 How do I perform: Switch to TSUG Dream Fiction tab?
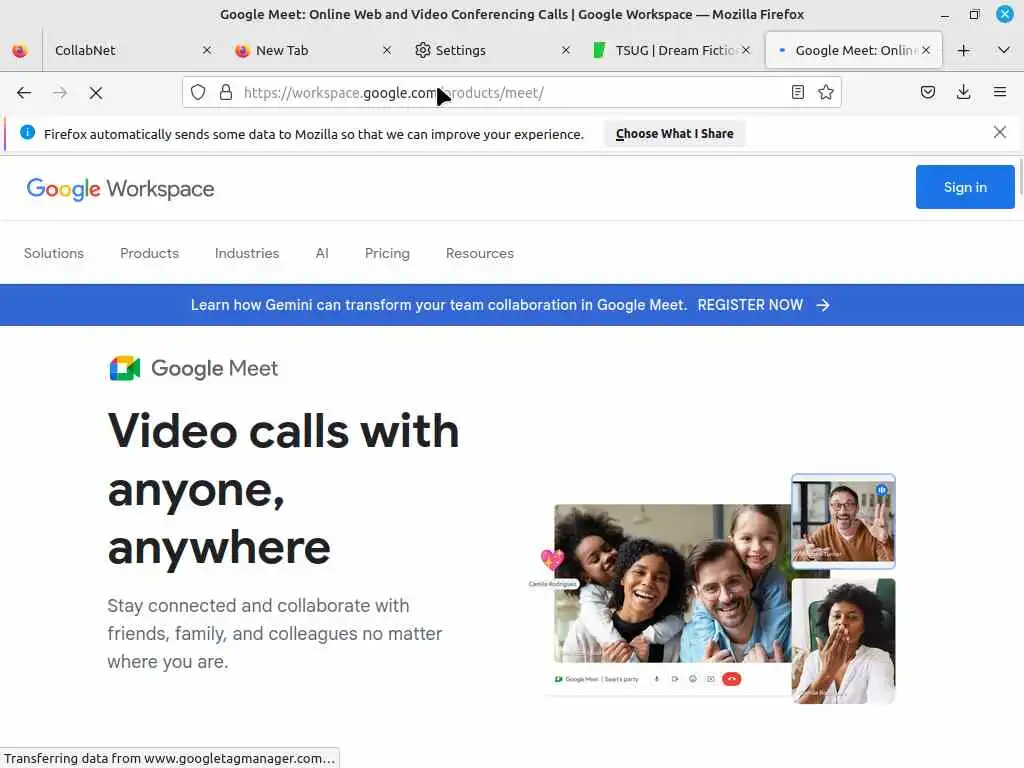[671, 50]
